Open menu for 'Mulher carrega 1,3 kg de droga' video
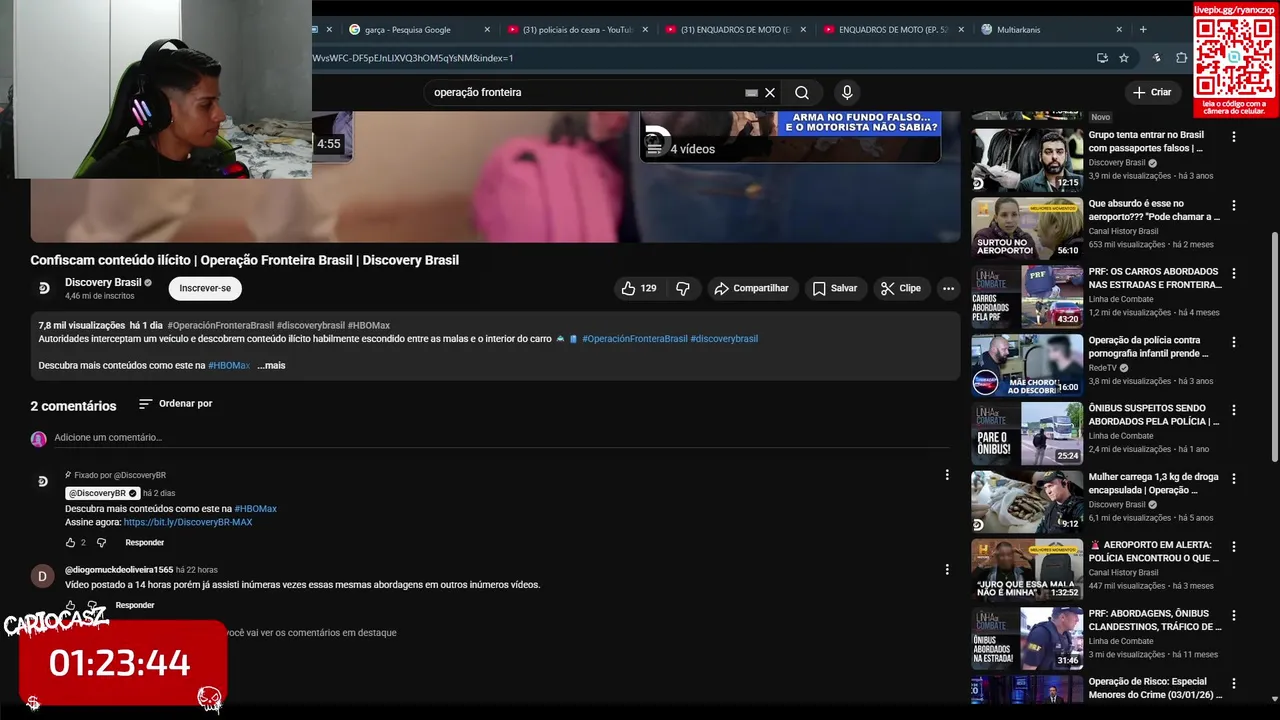Image resolution: width=1280 pixels, height=720 pixels. point(1233,478)
